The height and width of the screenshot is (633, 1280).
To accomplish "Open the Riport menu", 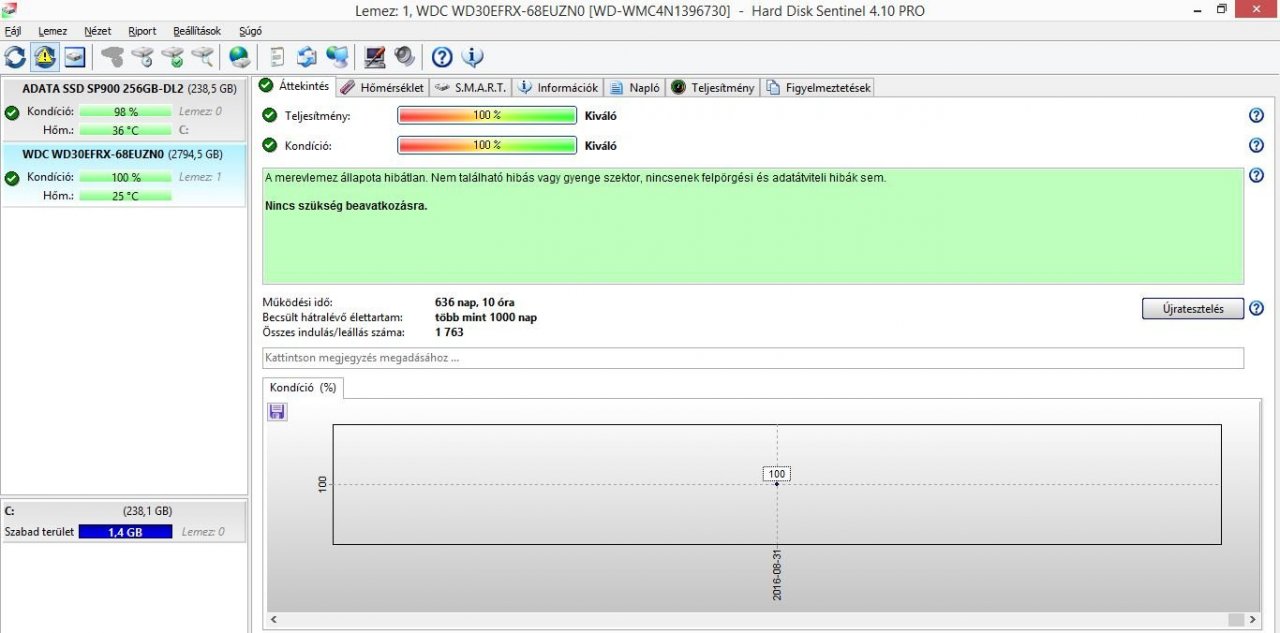I will point(142,31).
